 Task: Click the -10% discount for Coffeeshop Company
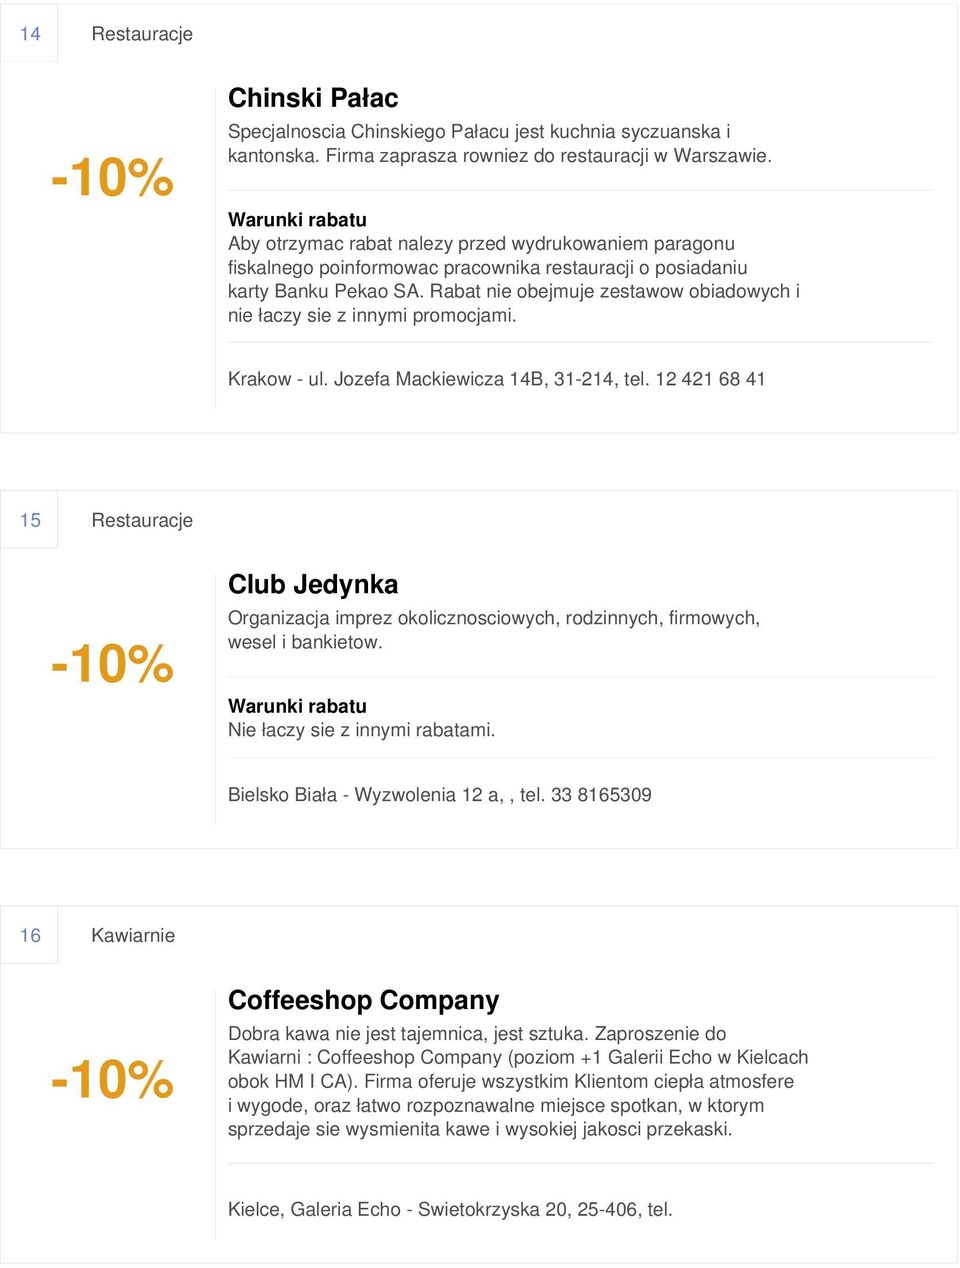tap(113, 1080)
